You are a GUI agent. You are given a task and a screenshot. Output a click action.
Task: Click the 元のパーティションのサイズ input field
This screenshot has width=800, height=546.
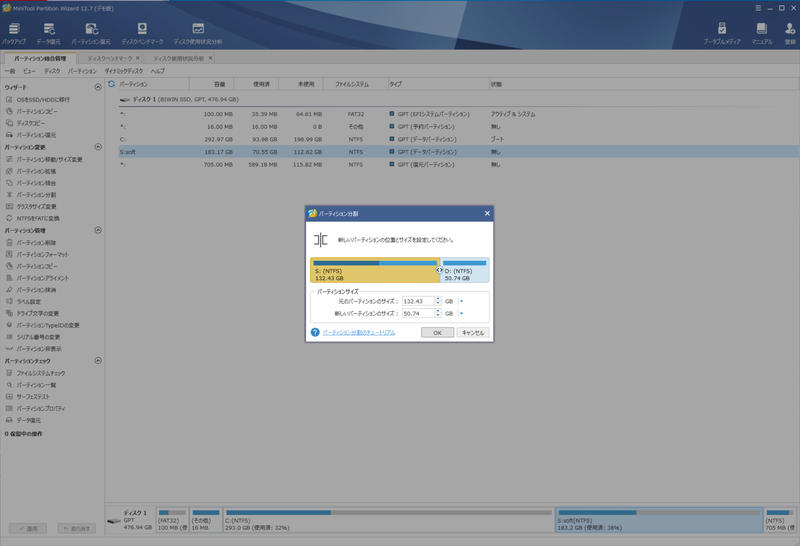pos(418,301)
